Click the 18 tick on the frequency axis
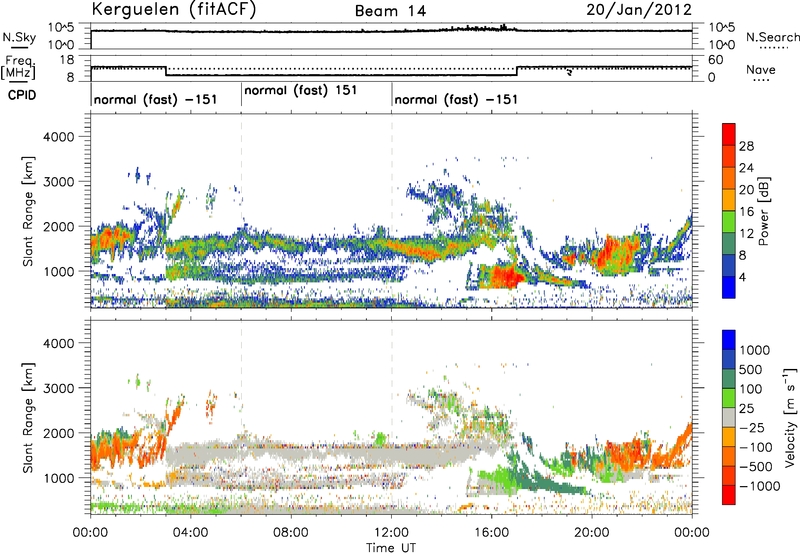Screen dimensions: 800x554 coord(68,60)
